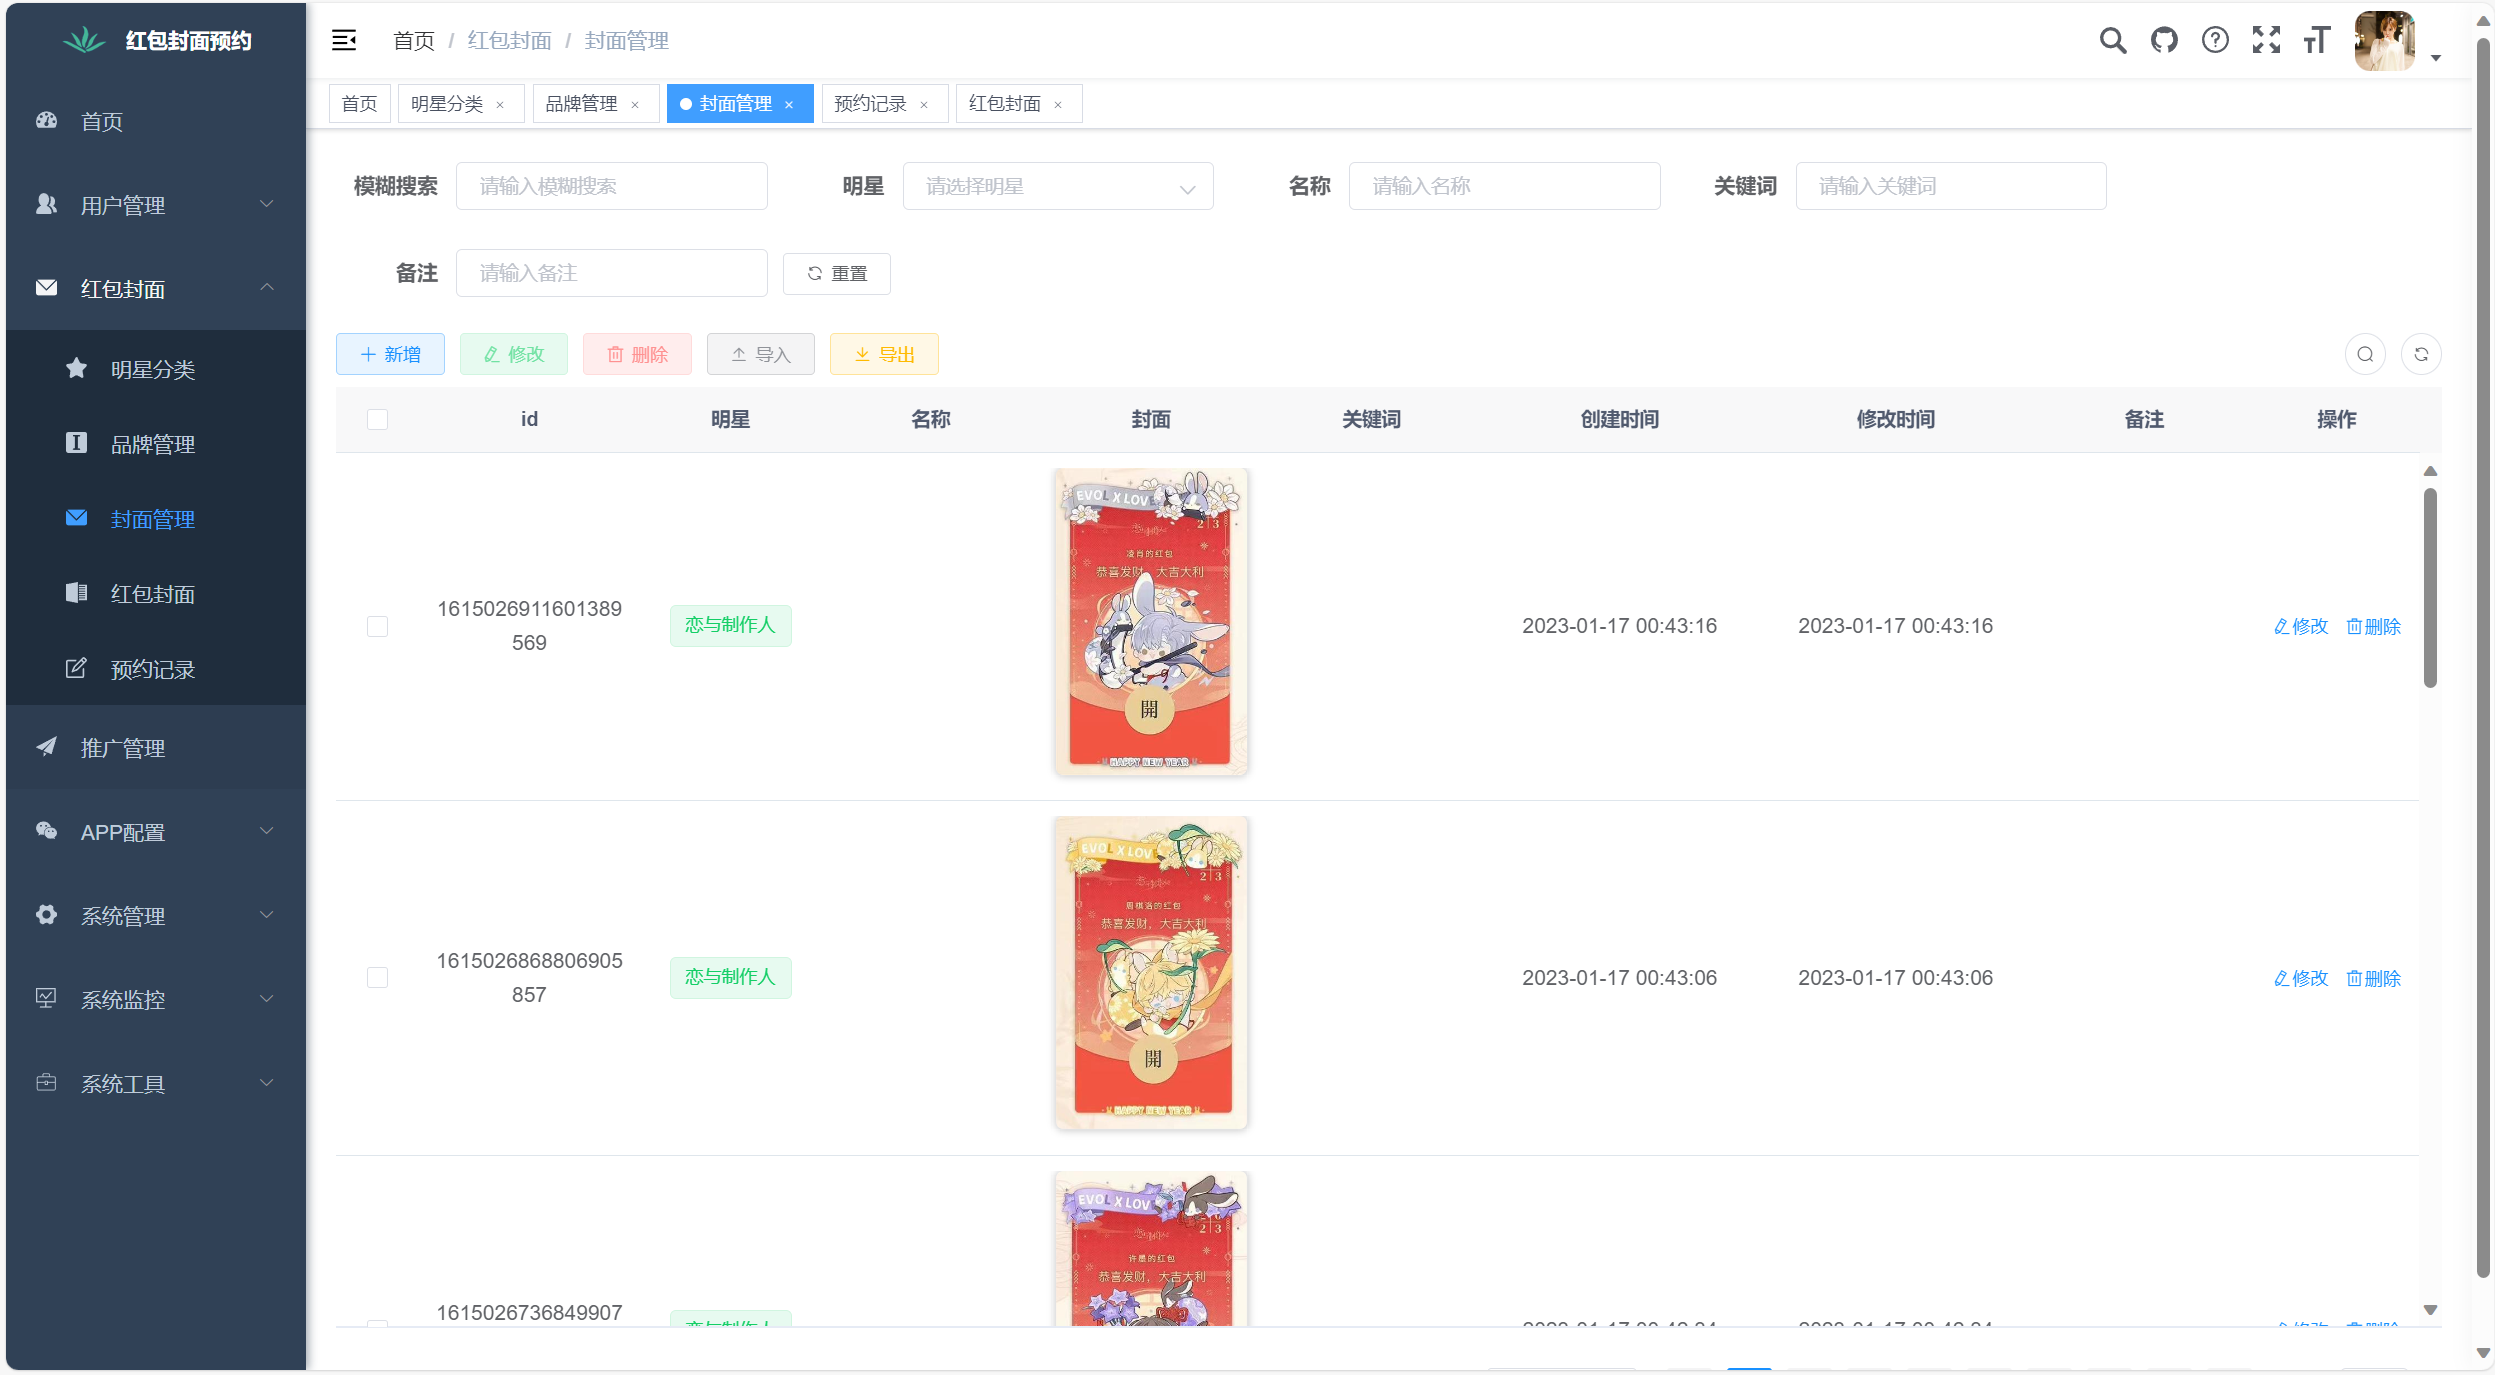Image resolution: width=2495 pixels, height=1375 pixels.
Task: Close the 预约记录 tab
Action: pos(924,104)
